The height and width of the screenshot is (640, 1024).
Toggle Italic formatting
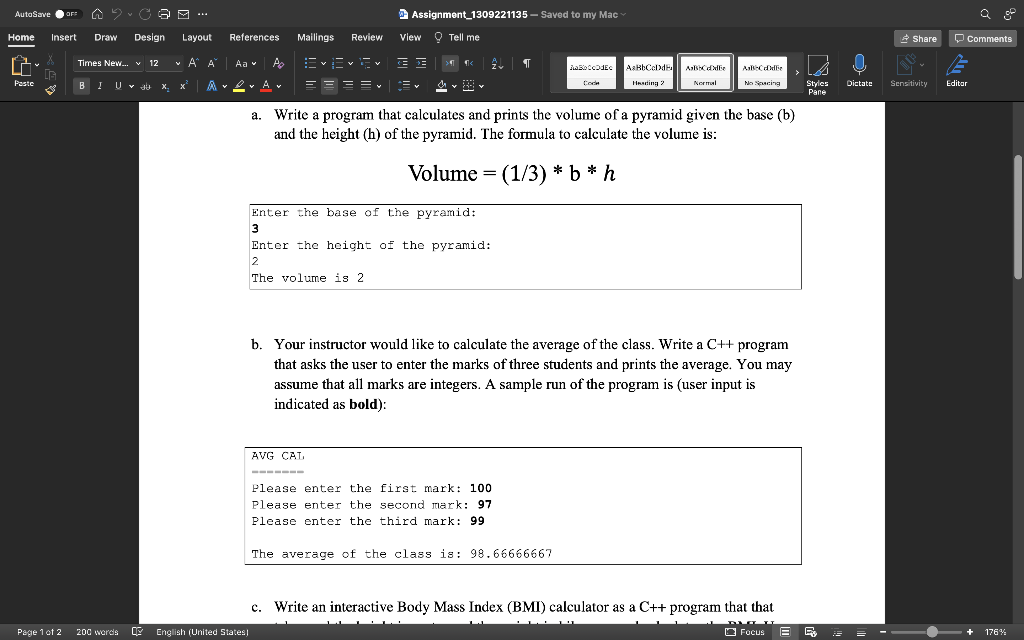[100, 86]
